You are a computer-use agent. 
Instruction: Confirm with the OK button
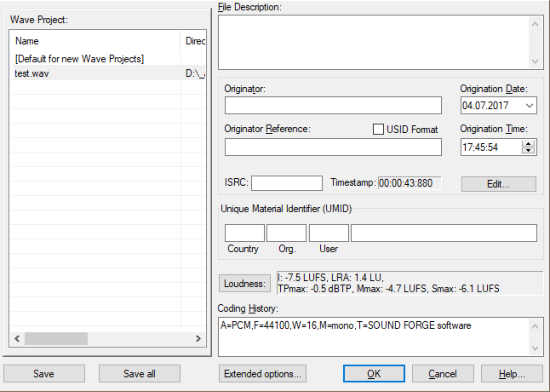pyautogui.click(x=374, y=374)
